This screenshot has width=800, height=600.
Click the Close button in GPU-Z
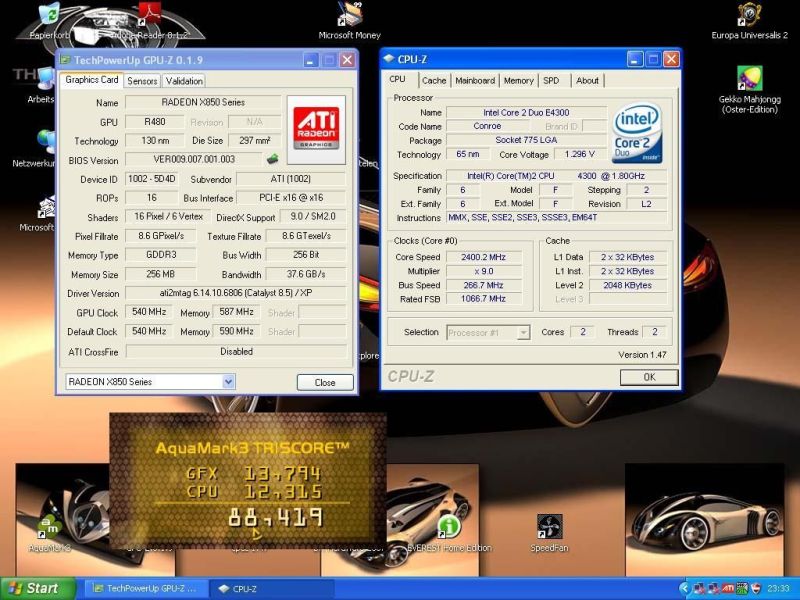(x=325, y=382)
